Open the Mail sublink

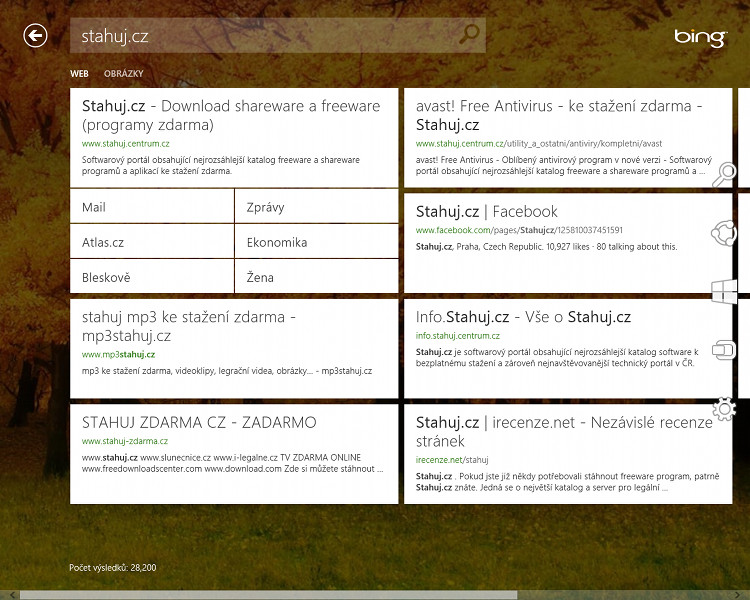[x=152, y=206]
